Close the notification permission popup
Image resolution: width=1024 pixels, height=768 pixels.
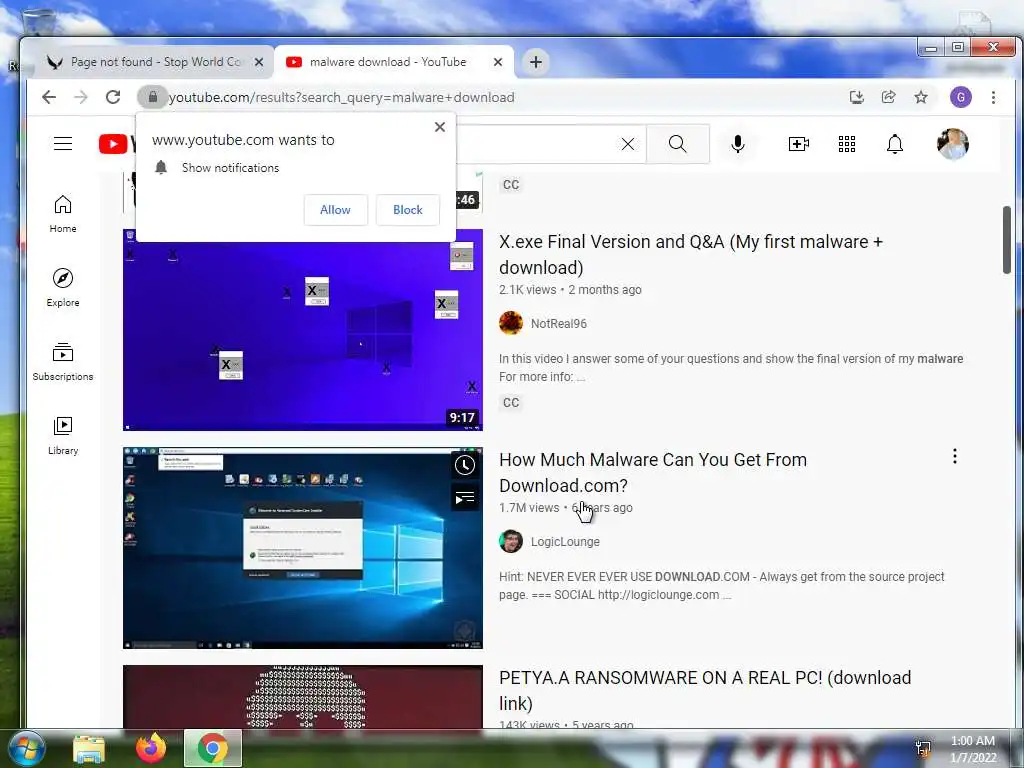[440, 127]
